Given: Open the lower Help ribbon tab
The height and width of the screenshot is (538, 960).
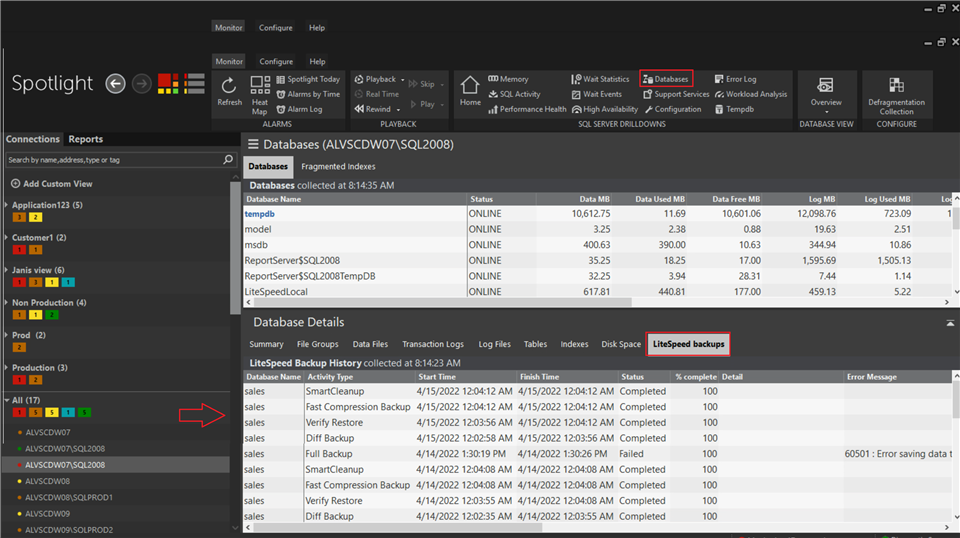Looking at the screenshot, I should pos(317,61).
